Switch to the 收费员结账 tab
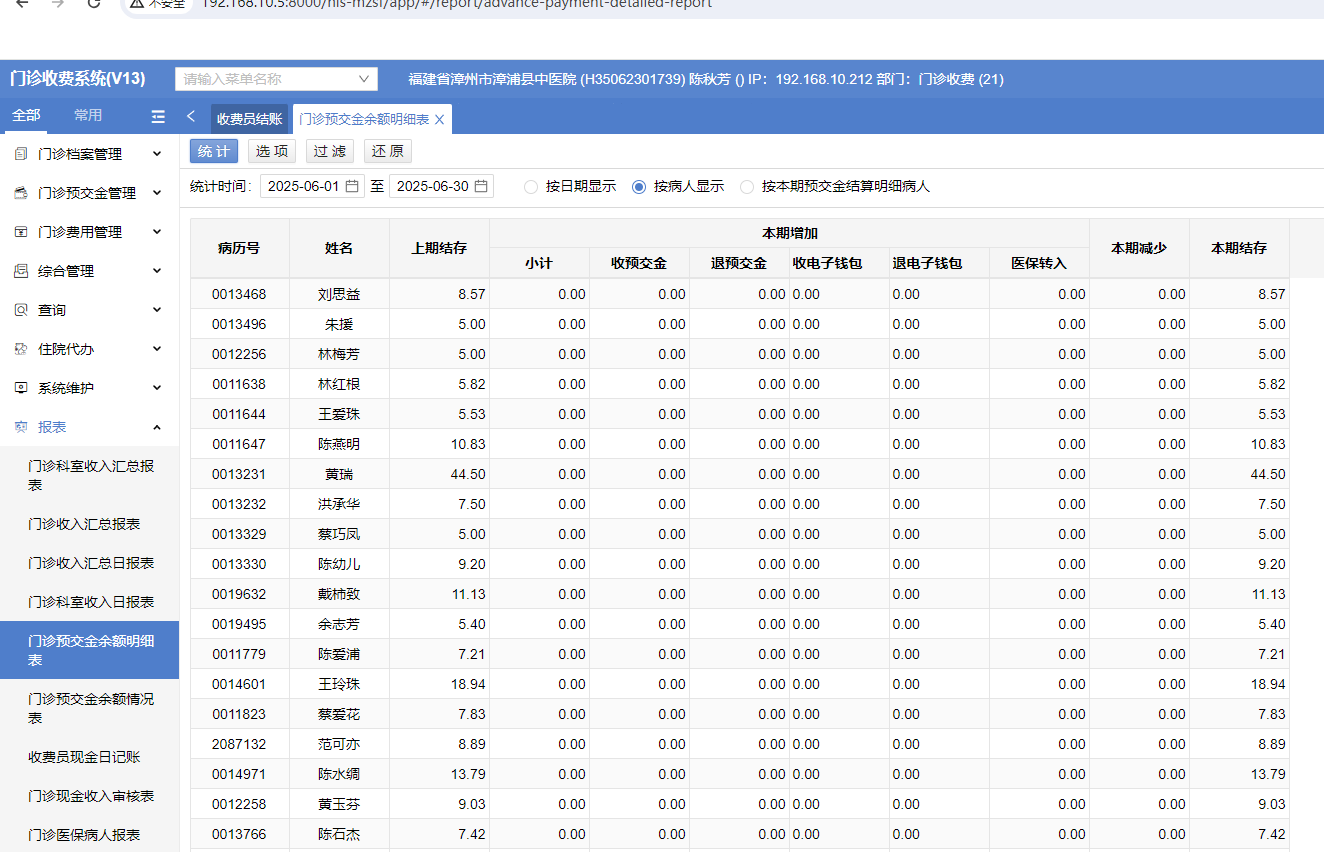Screen dimensions: 1324x852 pos(249,119)
